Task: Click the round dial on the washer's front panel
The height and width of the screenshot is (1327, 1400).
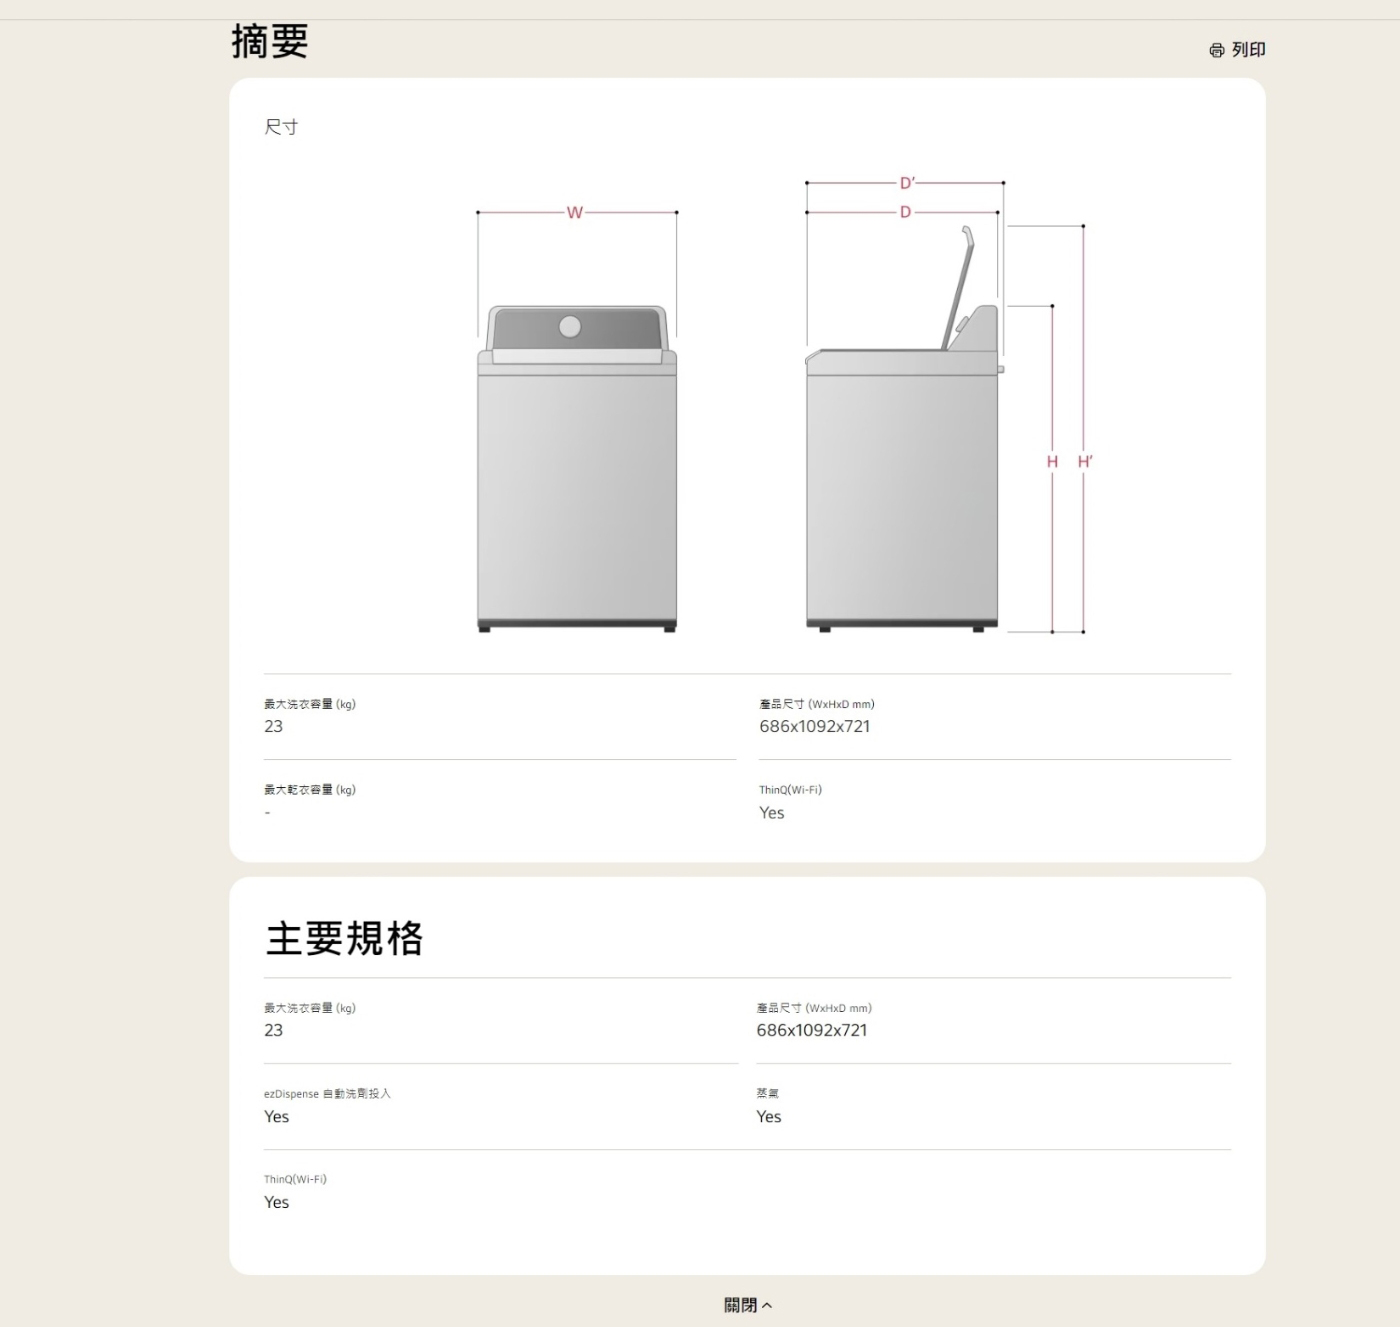Action: [570, 326]
